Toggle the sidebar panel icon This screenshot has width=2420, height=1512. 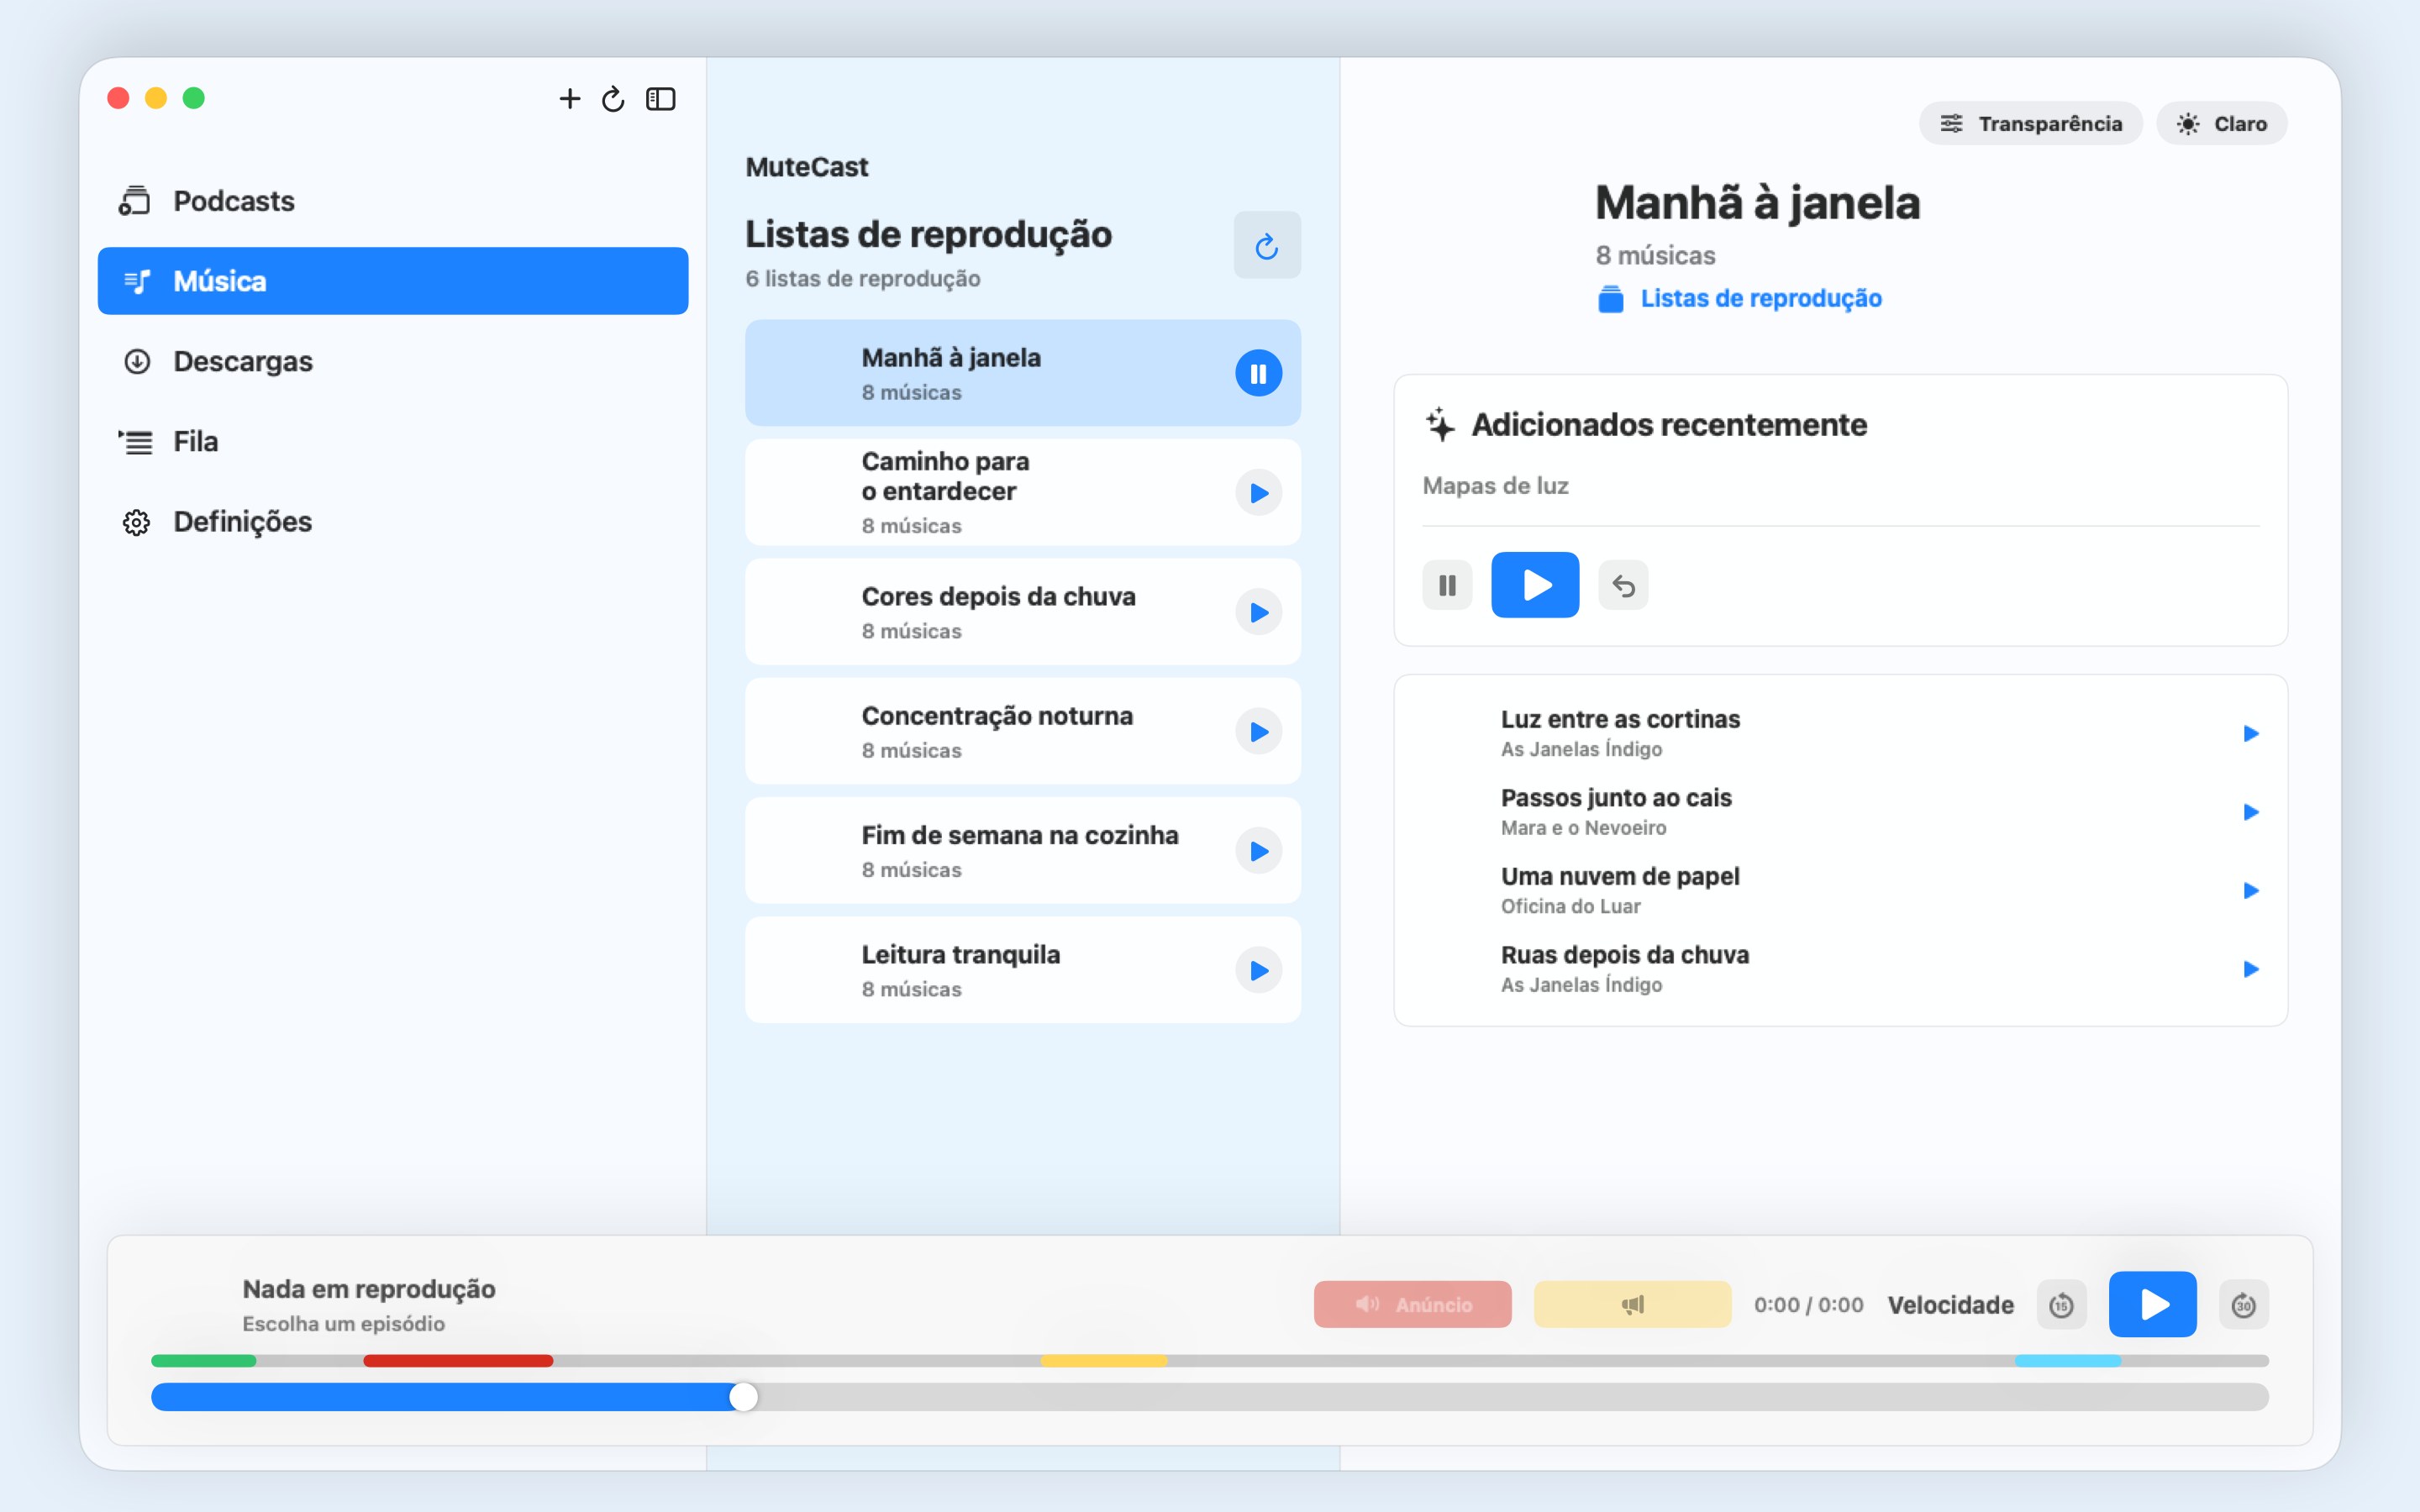click(661, 98)
